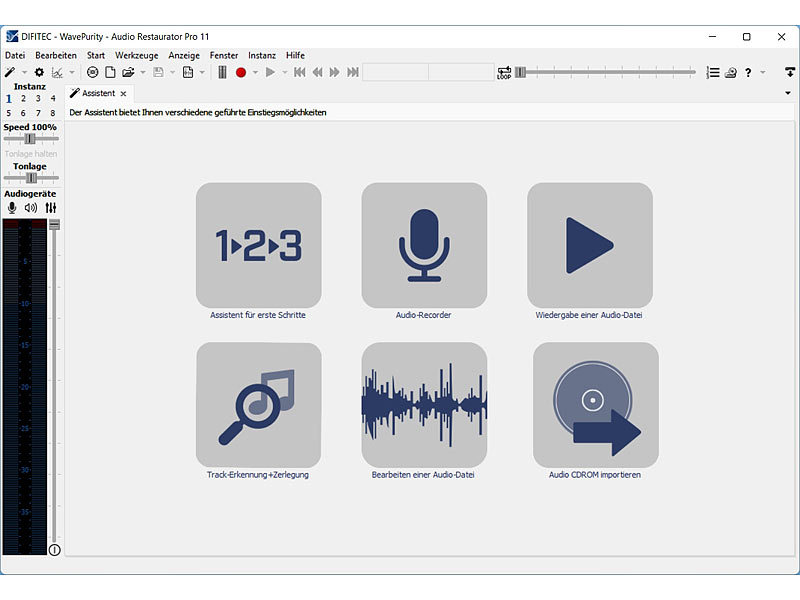Launch Assistent für erste Schritte tile
The width and height of the screenshot is (800, 600).
tap(259, 245)
